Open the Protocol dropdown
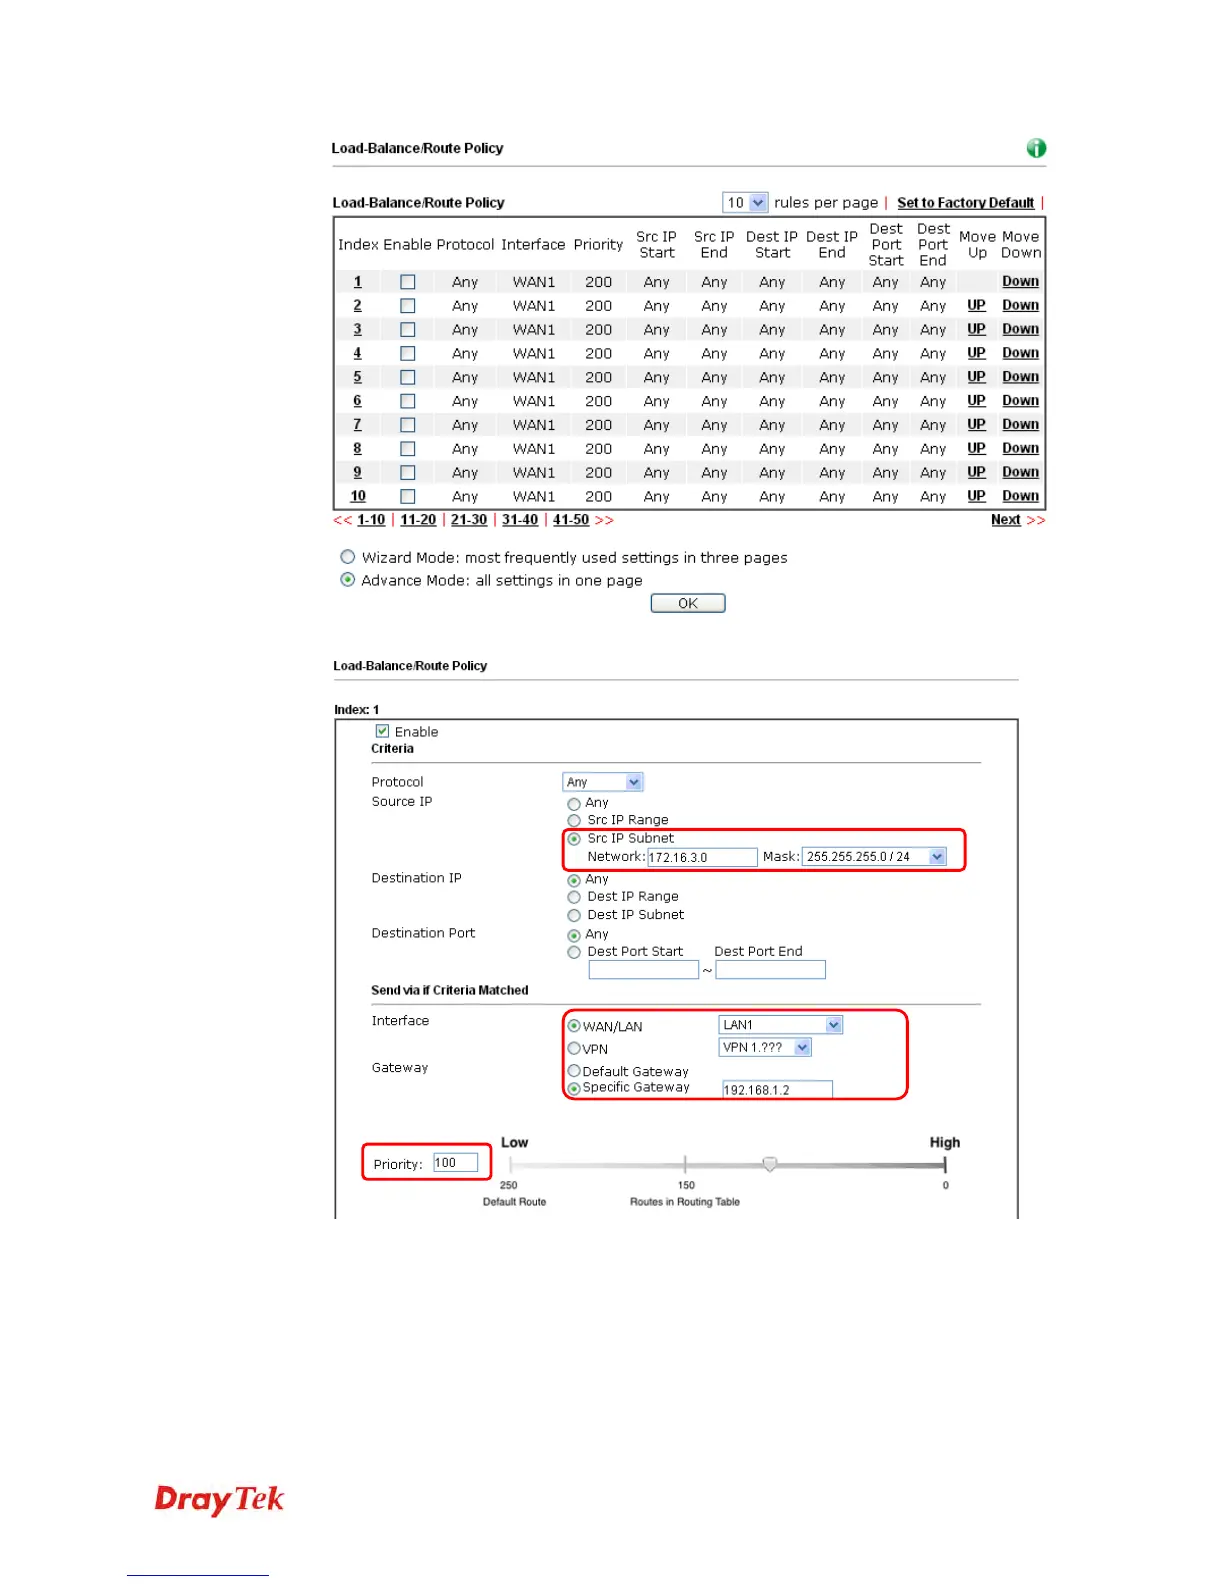 coord(603,782)
